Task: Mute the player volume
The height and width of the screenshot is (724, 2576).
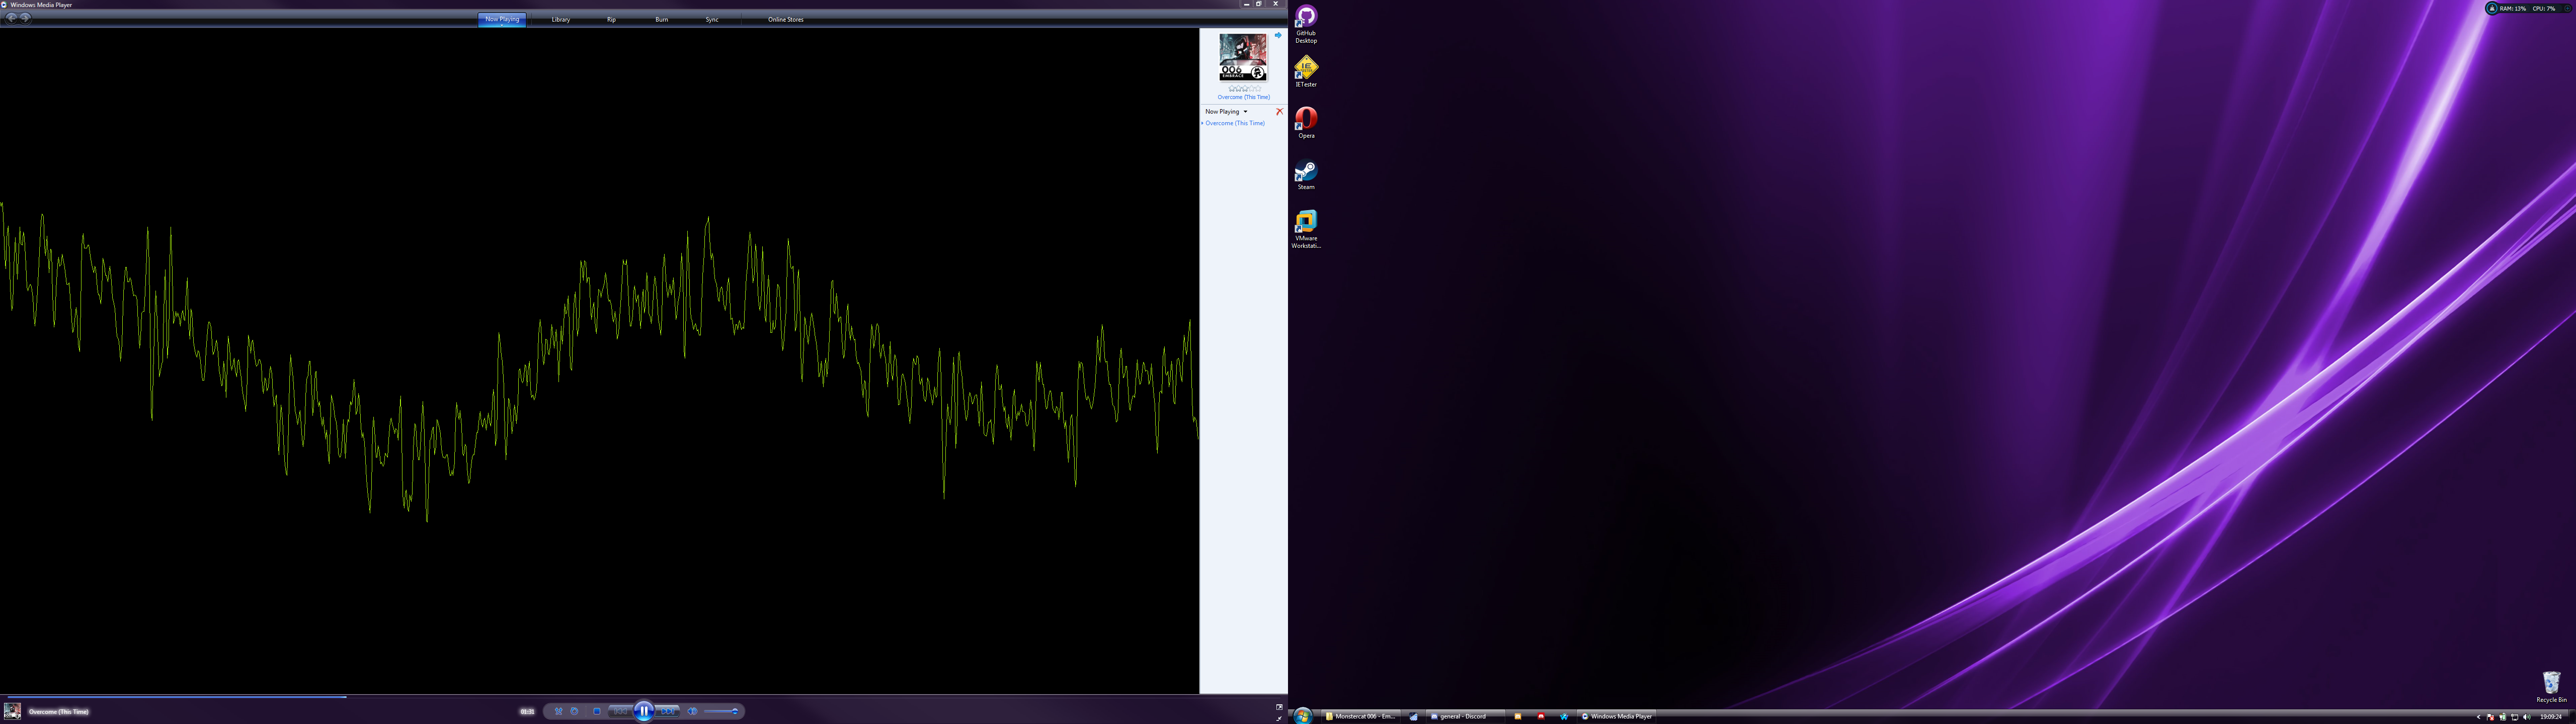Action: click(692, 711)
